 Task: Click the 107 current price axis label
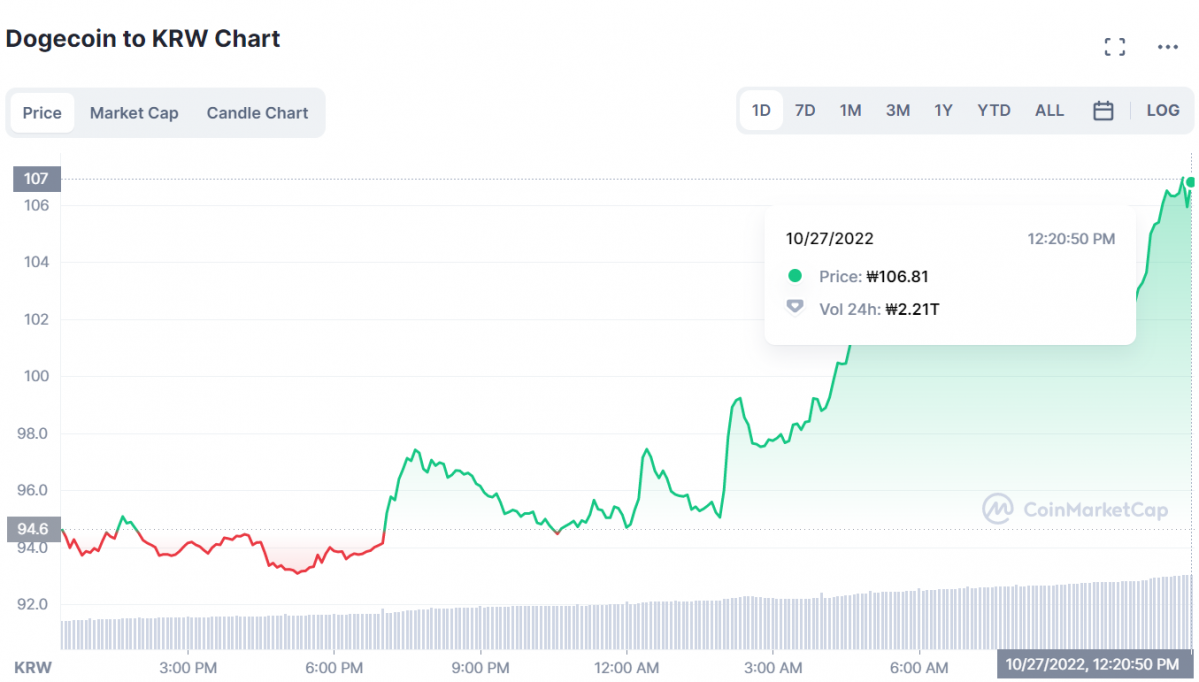tap(37, 179)
